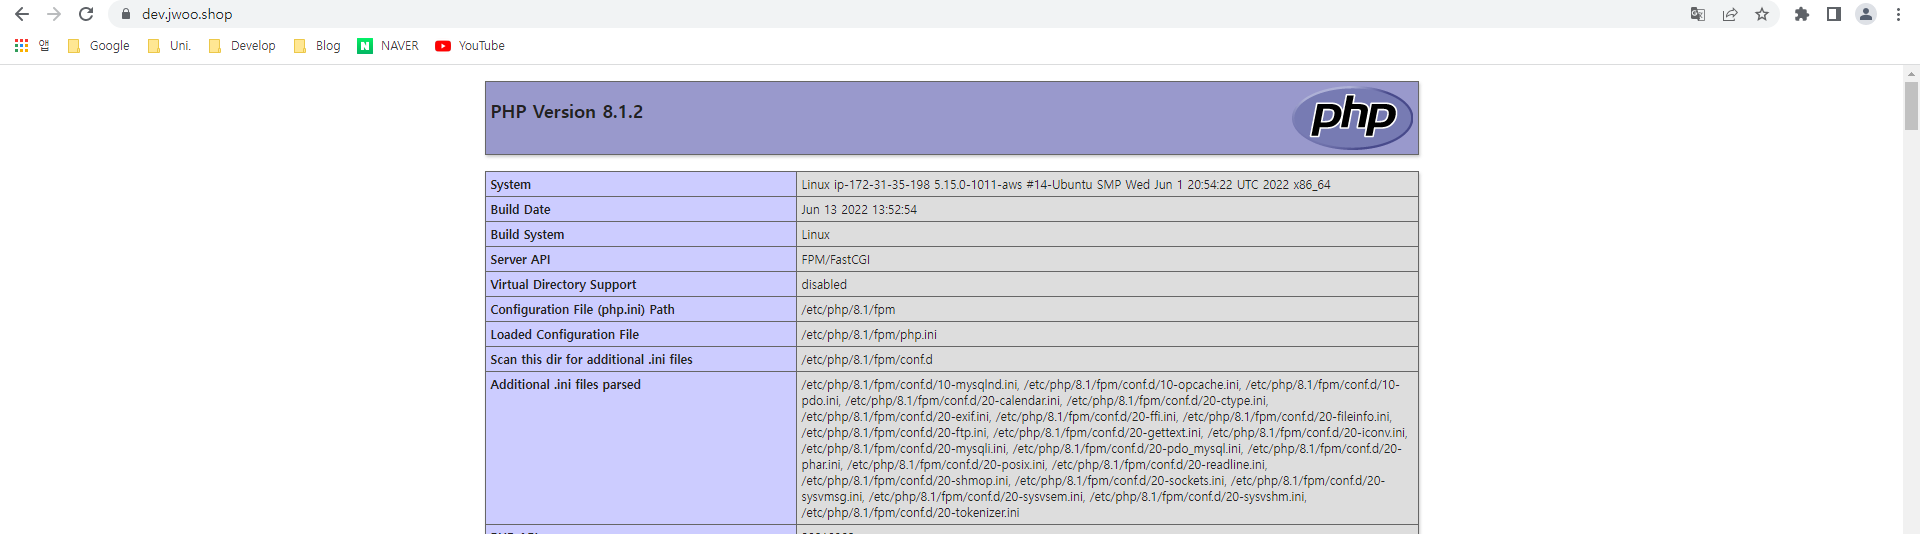Share this page via share icon
This screenshot has height=534, width=1920.
pos(1730,14)
